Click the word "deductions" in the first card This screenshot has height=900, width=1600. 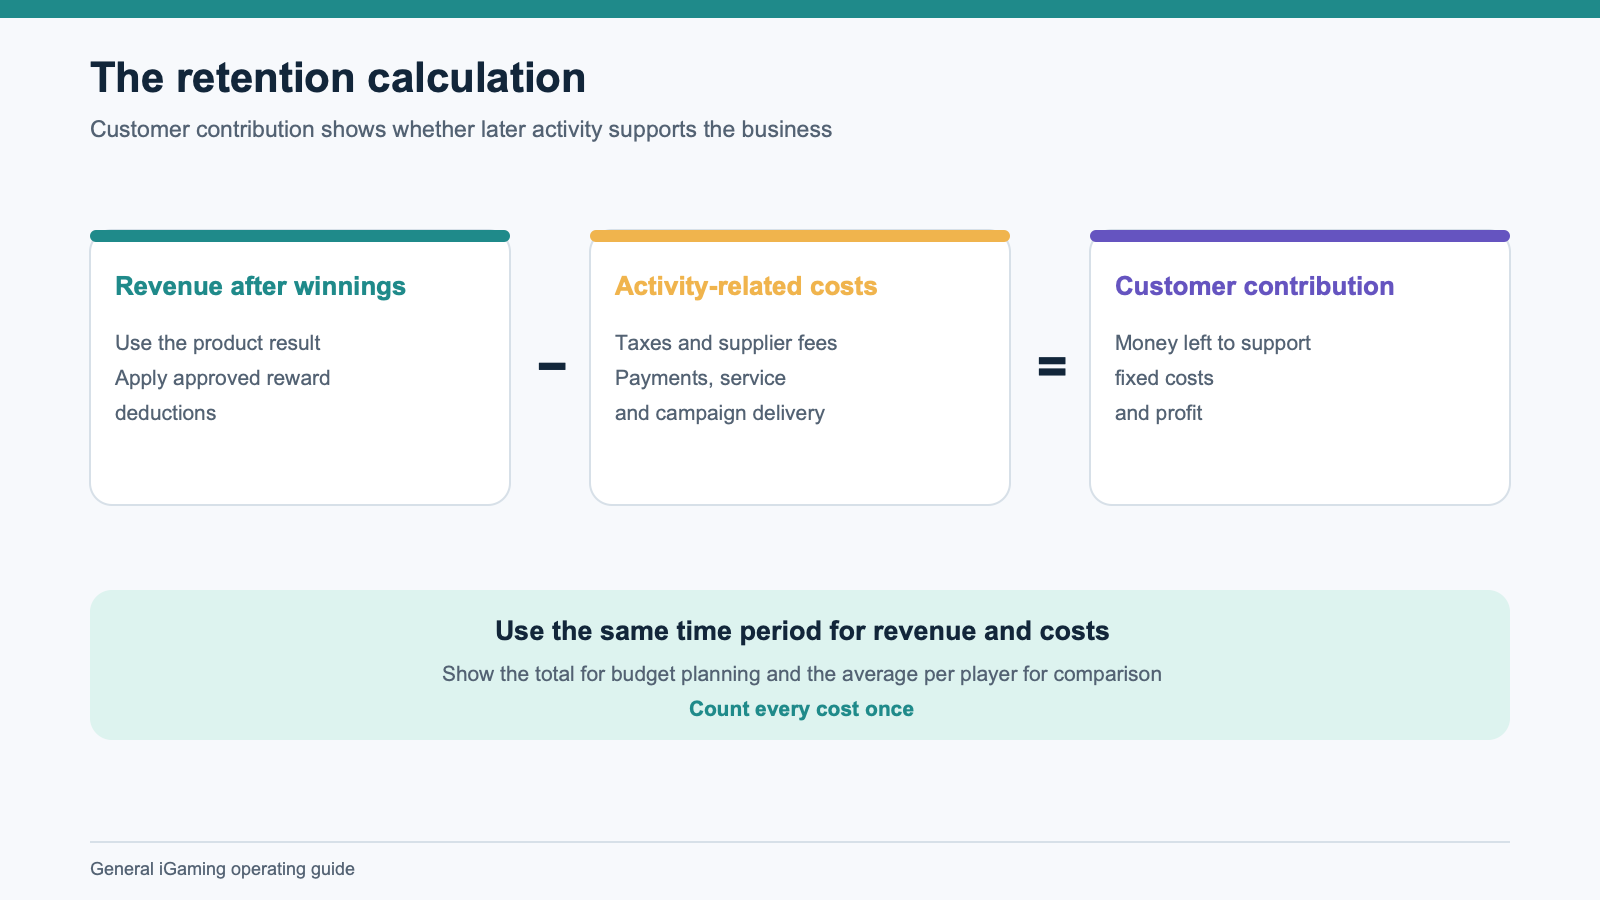point(165,413)
